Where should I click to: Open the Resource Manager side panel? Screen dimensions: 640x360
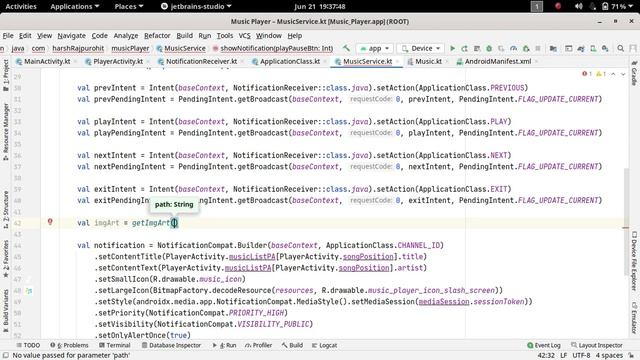(x=6, y=131)
